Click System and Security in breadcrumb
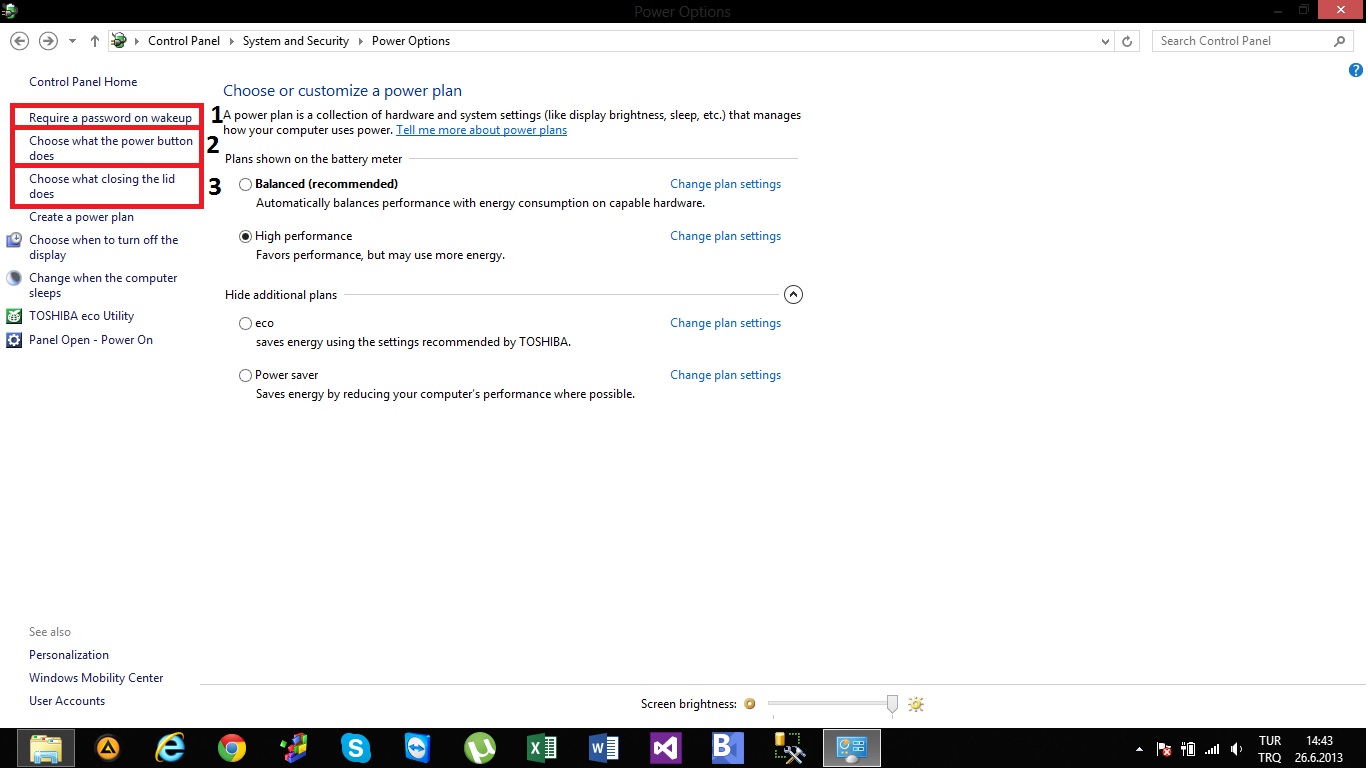The height and width of the screenshot is (770, 1368). tap(295, 41)
